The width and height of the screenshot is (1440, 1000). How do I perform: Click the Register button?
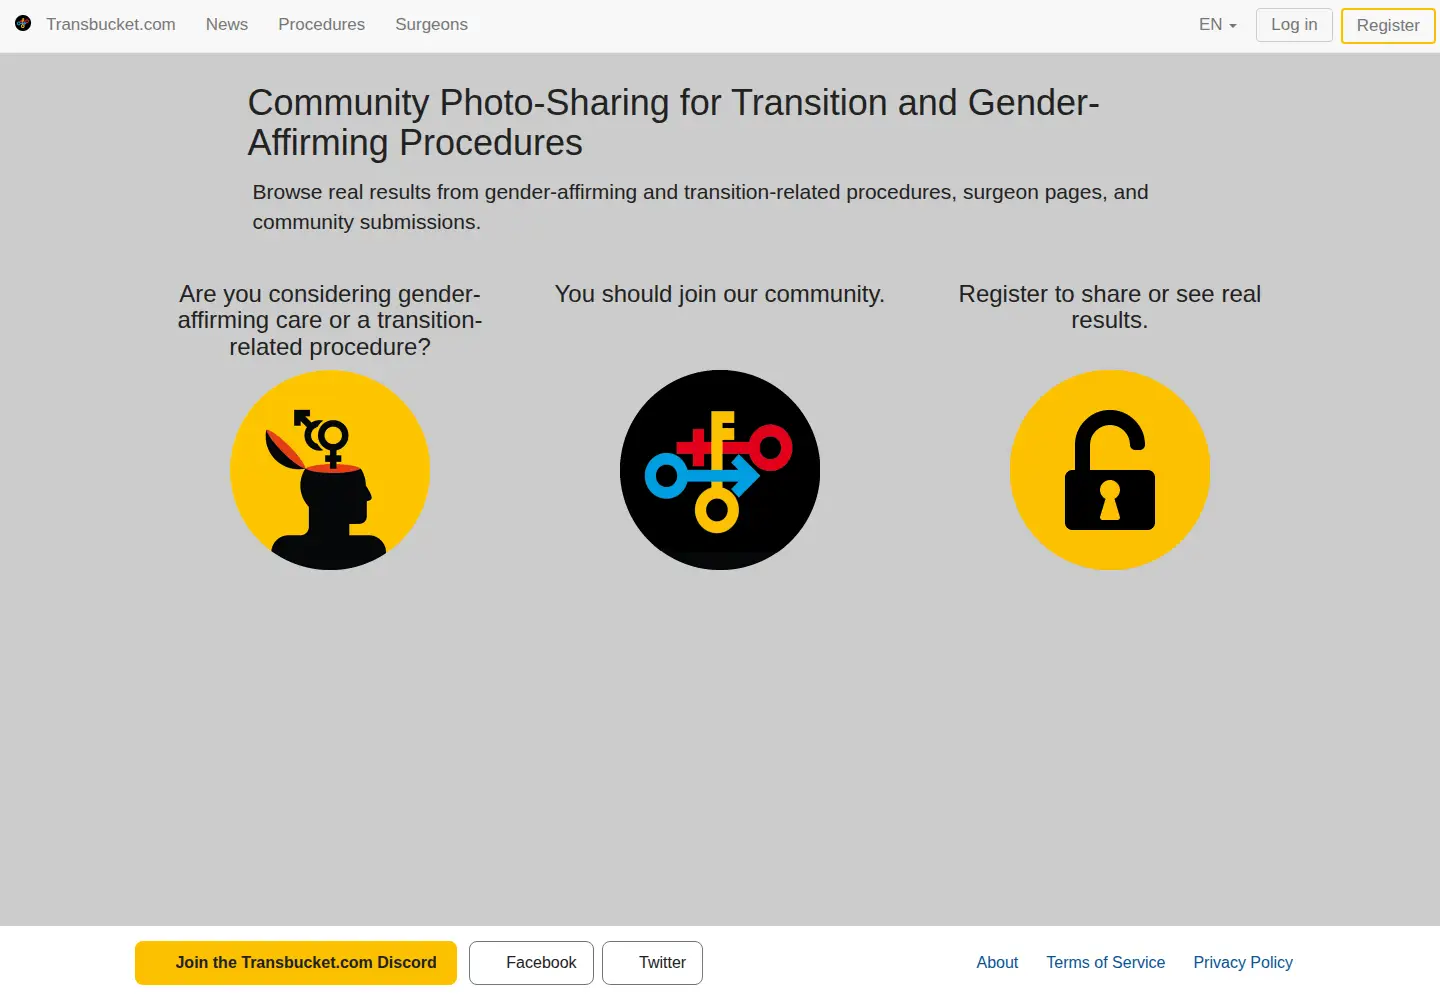[1388, 26]
